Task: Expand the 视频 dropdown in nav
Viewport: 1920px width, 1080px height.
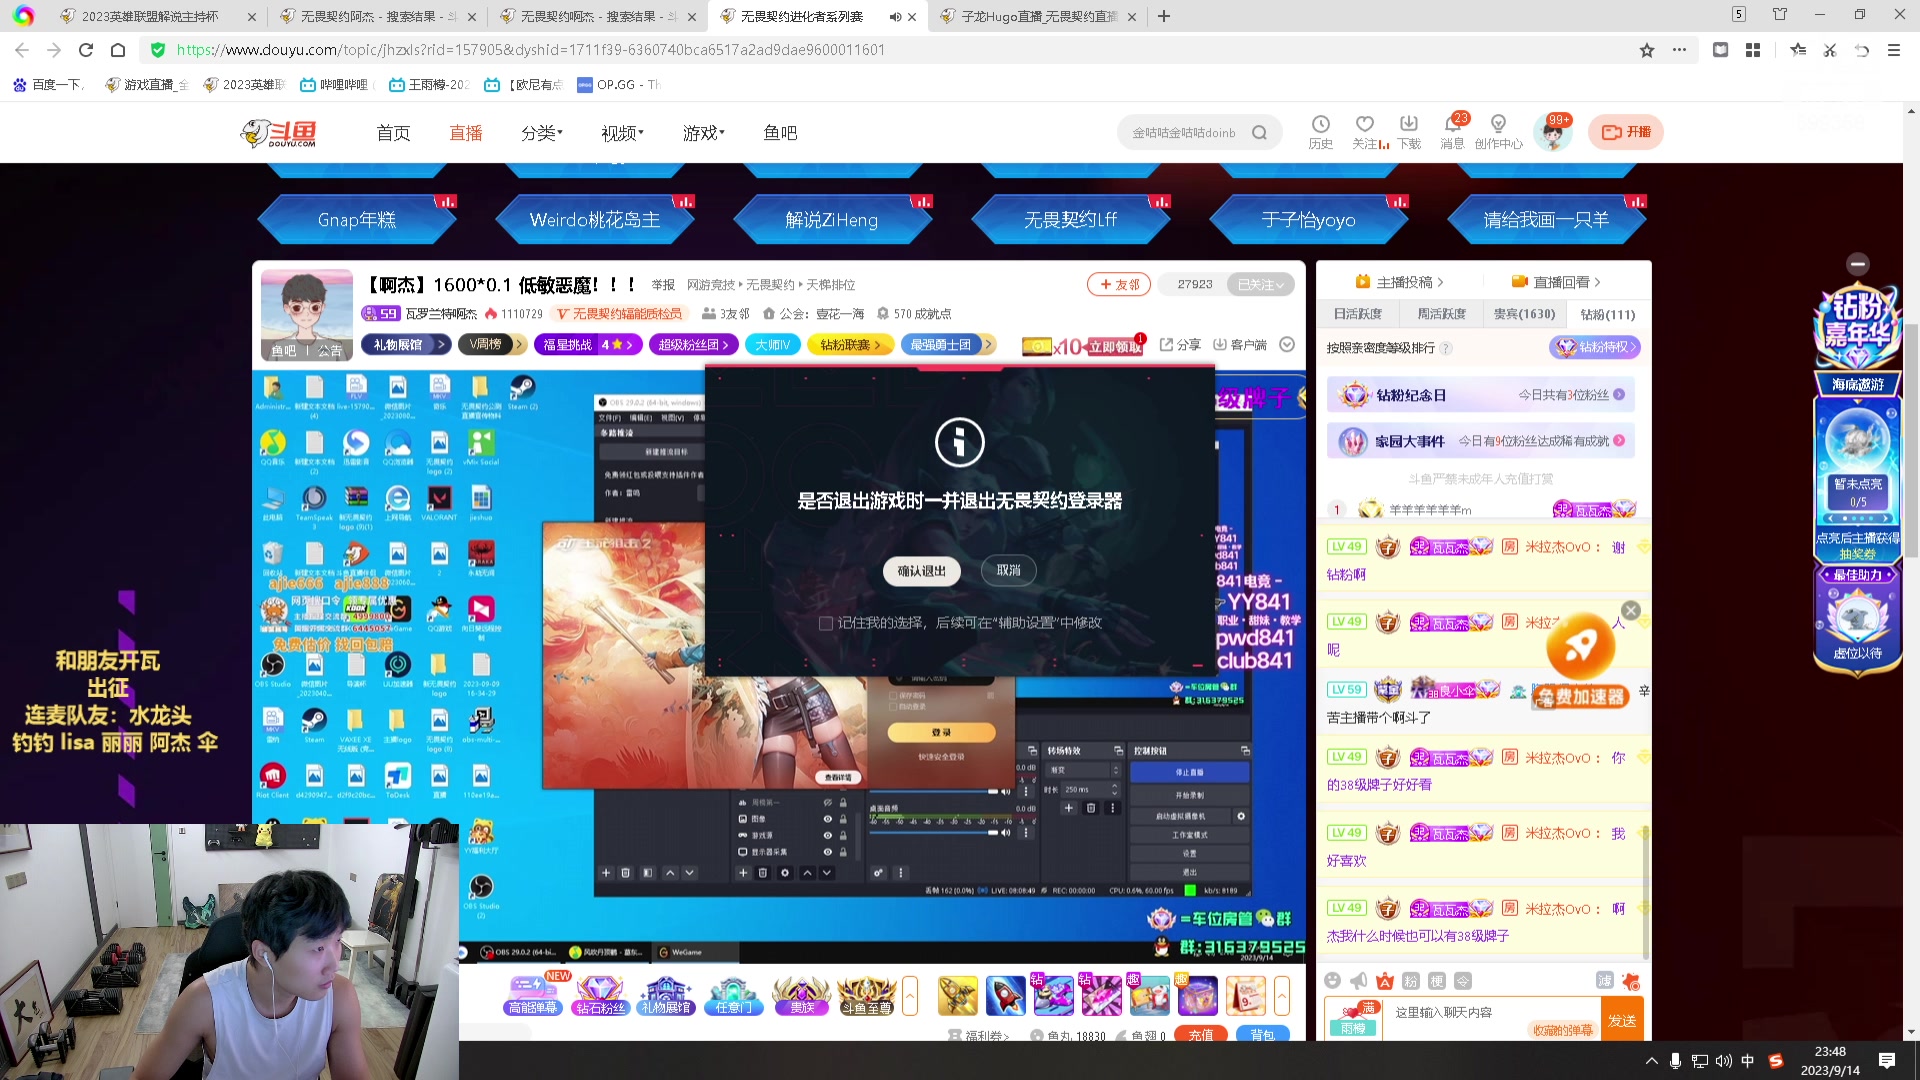Action: coord(622,133)
